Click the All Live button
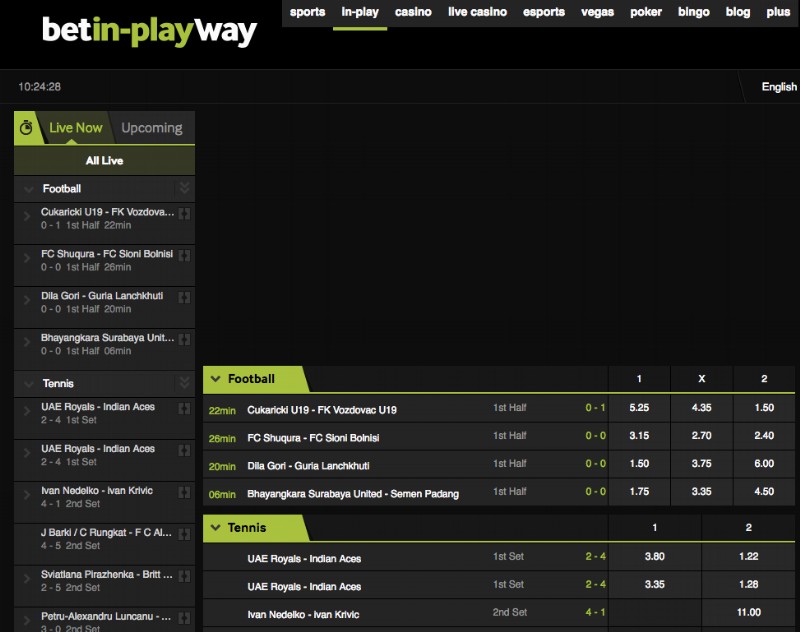This screenshot has height=632, width=800. pos(105,161)
